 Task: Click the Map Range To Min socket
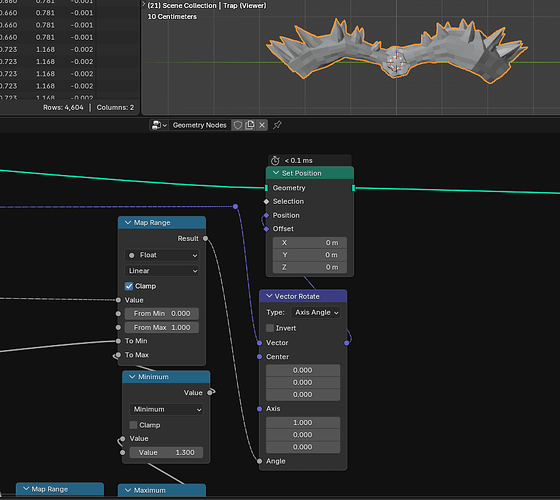point(119,341)
